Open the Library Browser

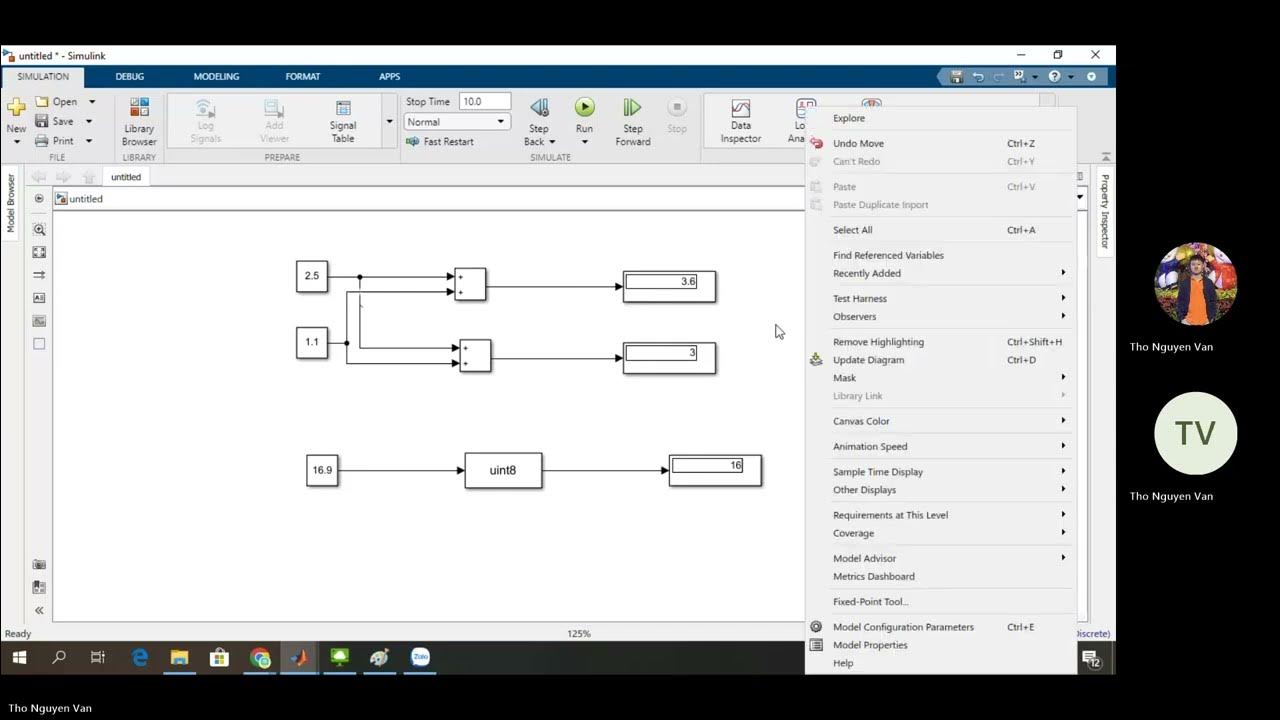tap(139, 121)
